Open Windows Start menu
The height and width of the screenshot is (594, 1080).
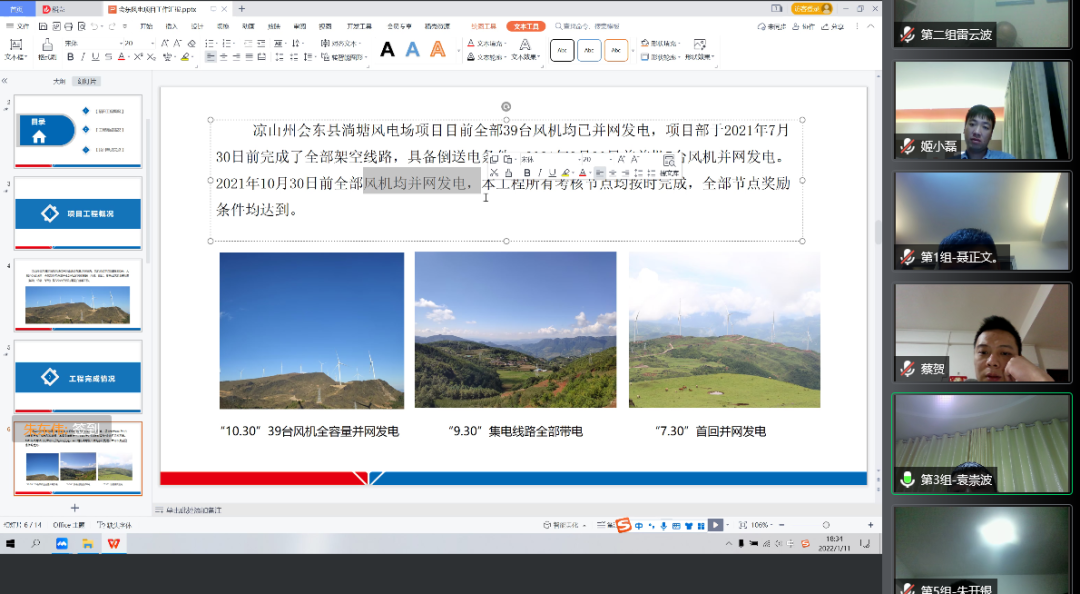pyautogui.click(x=10, y=544)
